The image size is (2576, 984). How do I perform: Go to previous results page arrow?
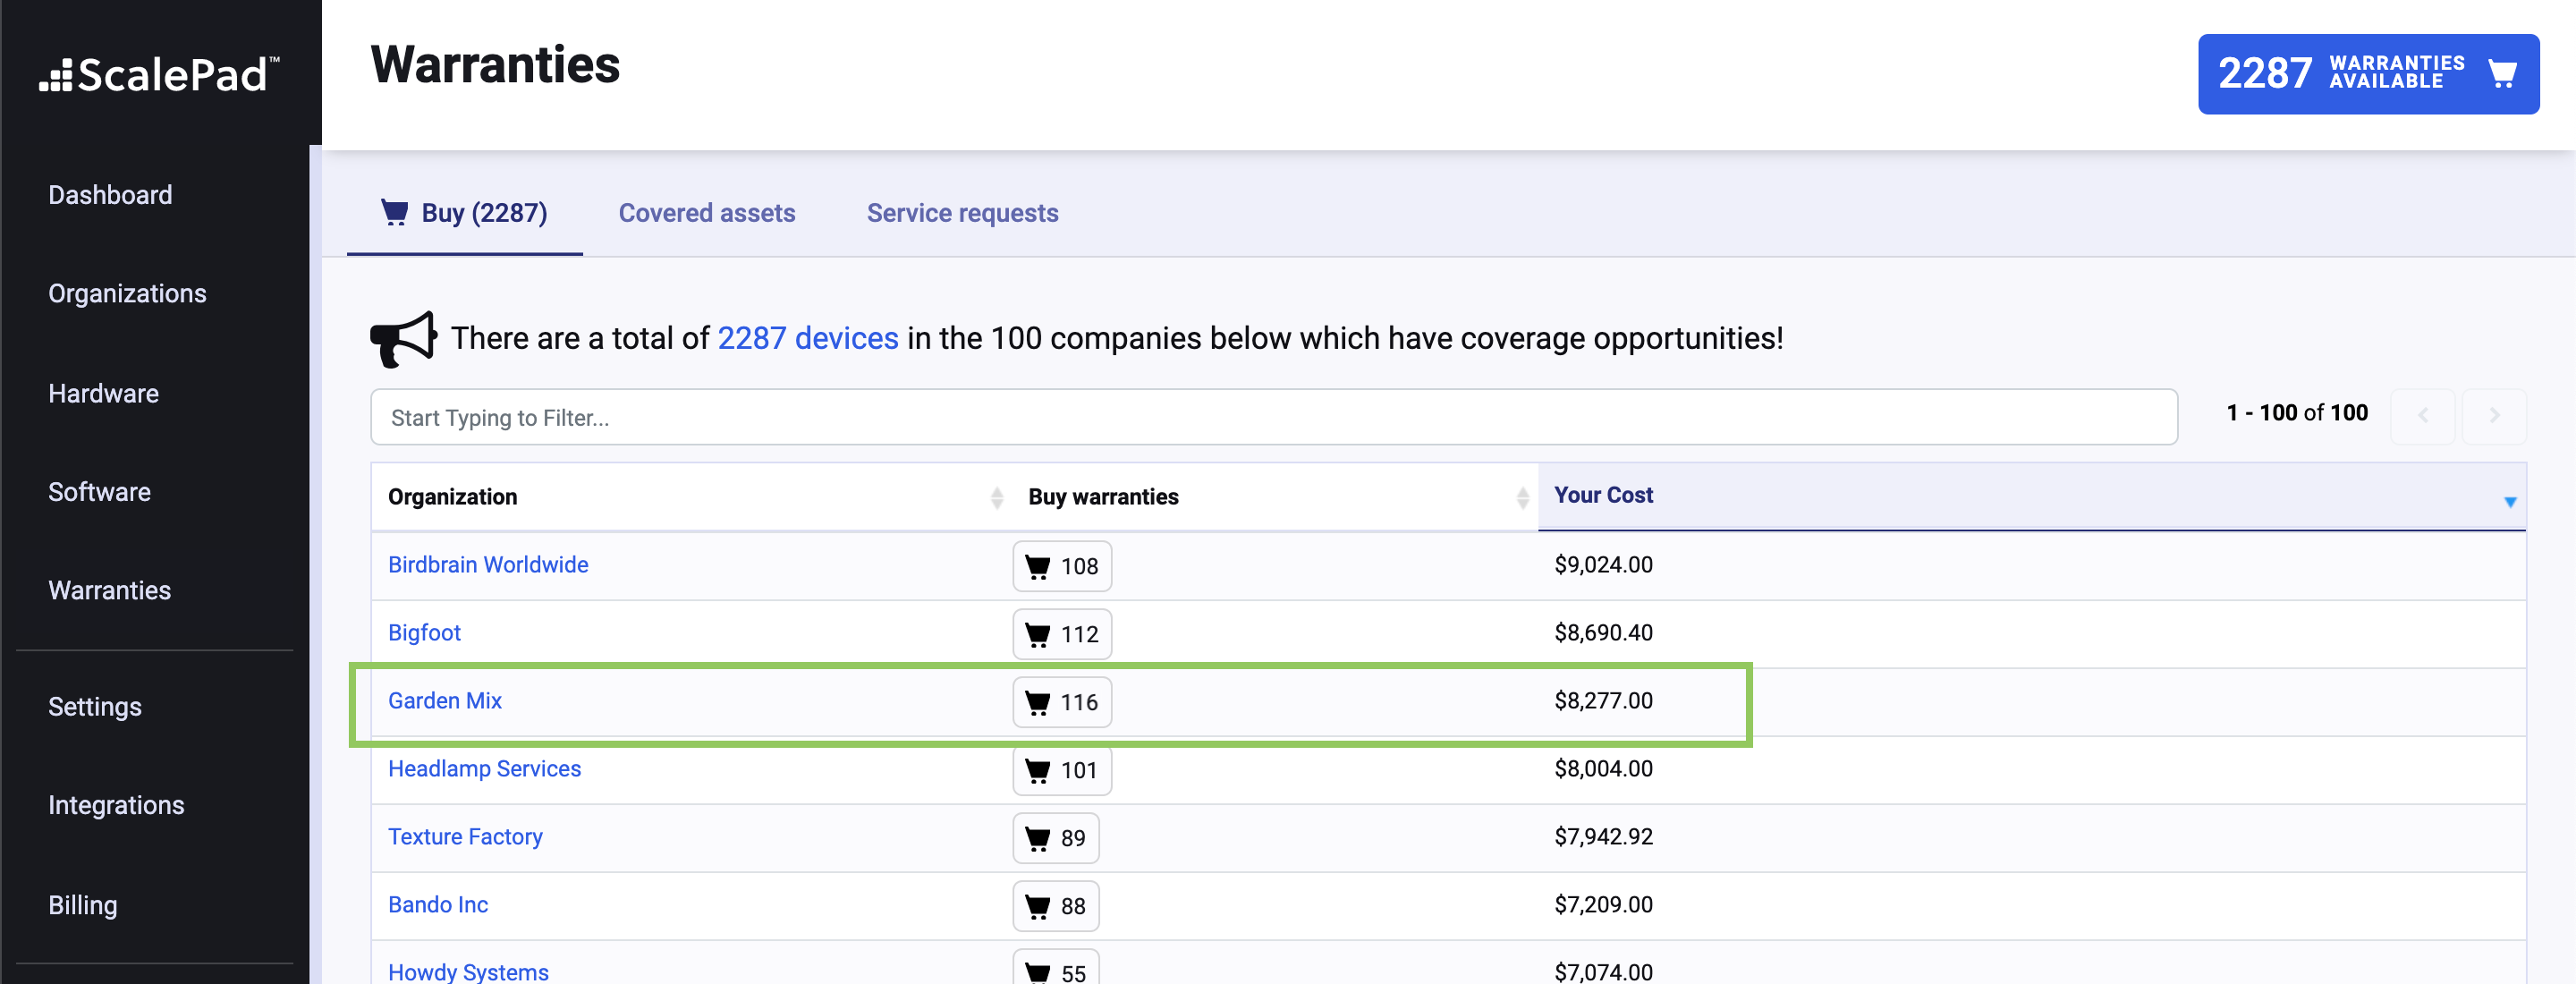click(2422, 416)
